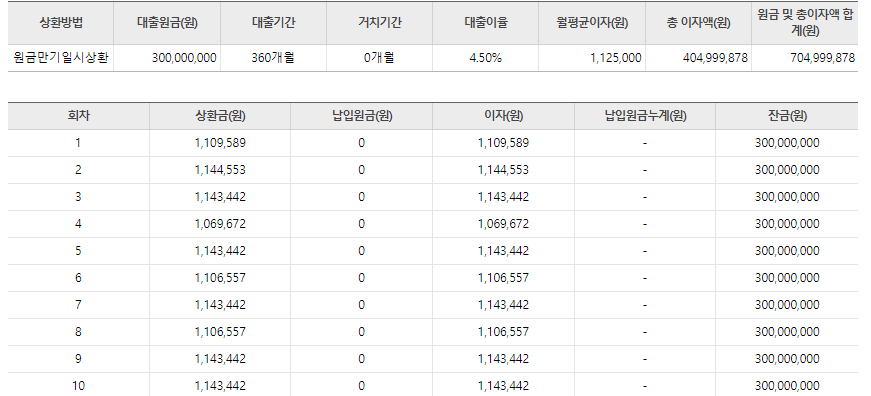871x396 pixels.
Task: Click 이자 1,144,553 in installment 2 row
Action: tap(503, 170)
